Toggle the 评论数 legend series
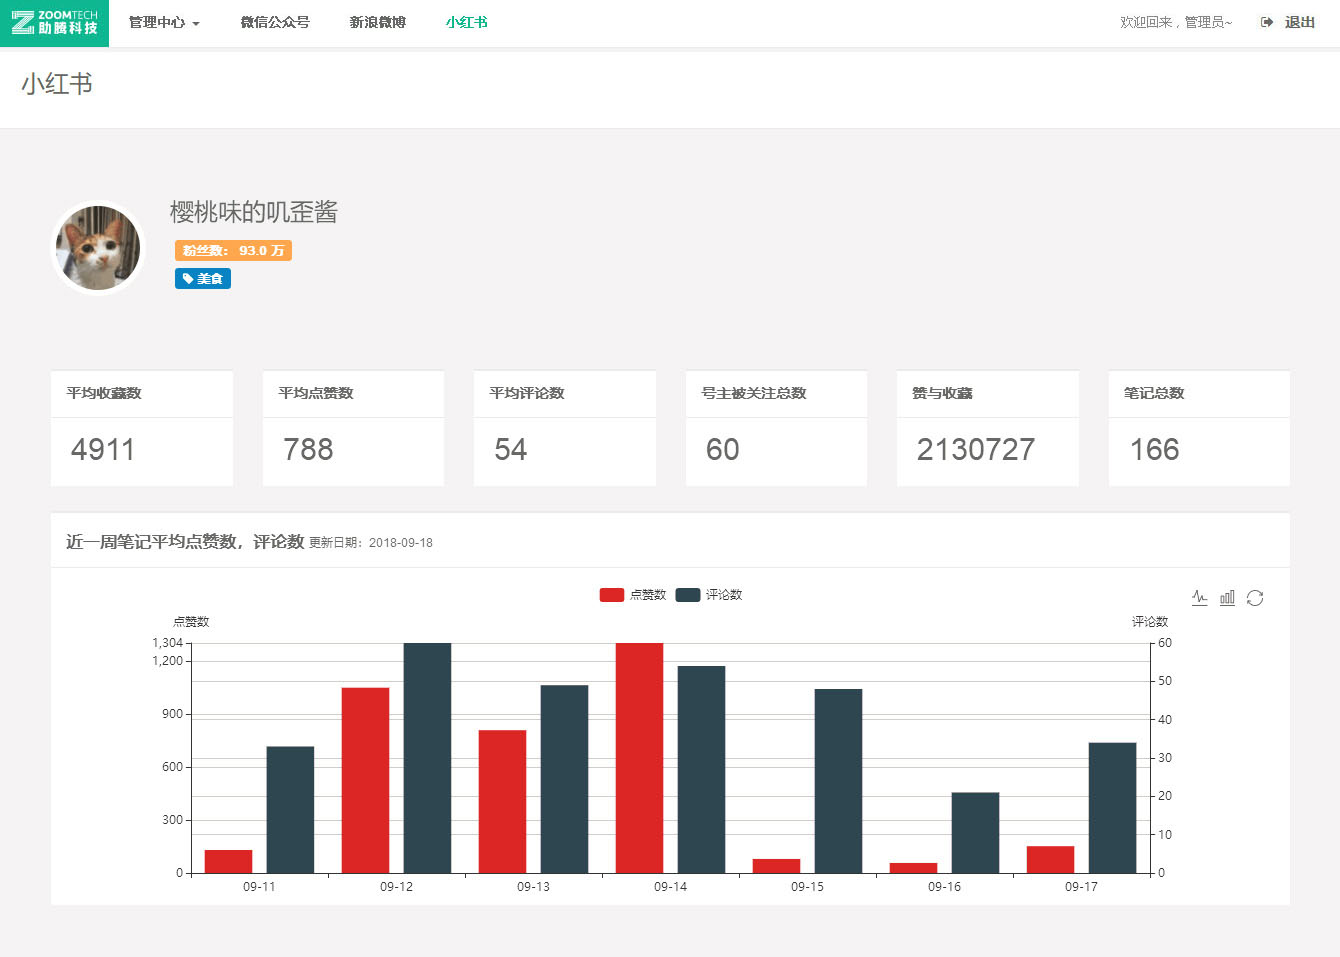Screen dimensions: 1340x957 click(x=708, y=595)
